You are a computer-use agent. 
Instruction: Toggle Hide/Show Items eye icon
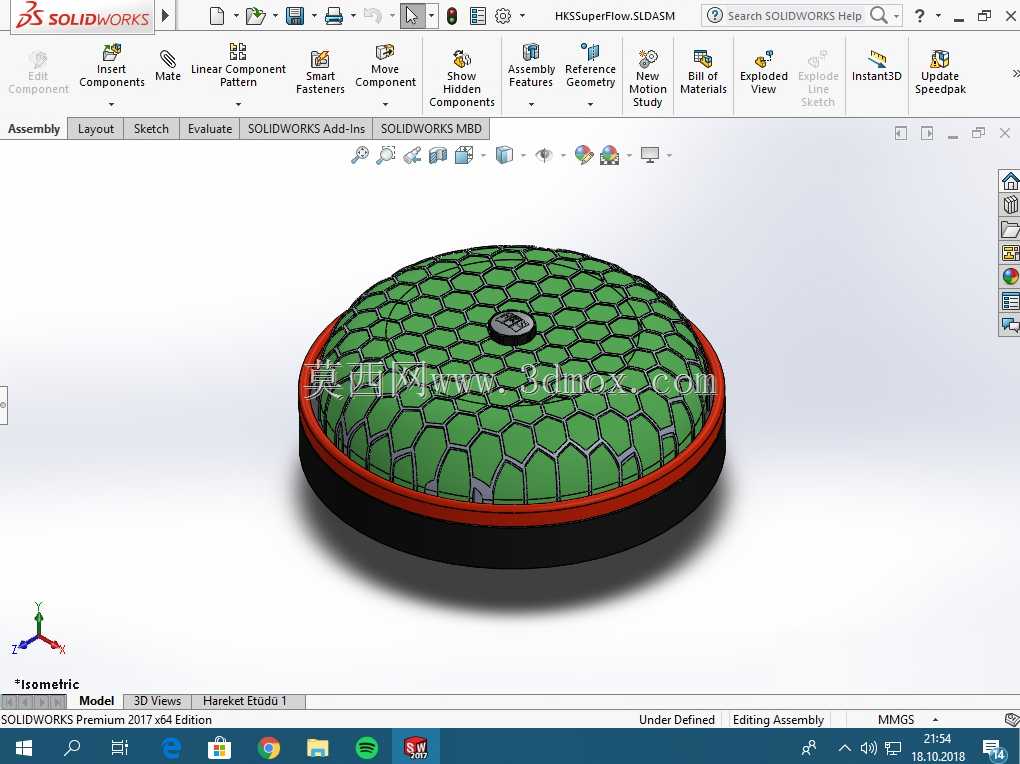tap(544, 155)
